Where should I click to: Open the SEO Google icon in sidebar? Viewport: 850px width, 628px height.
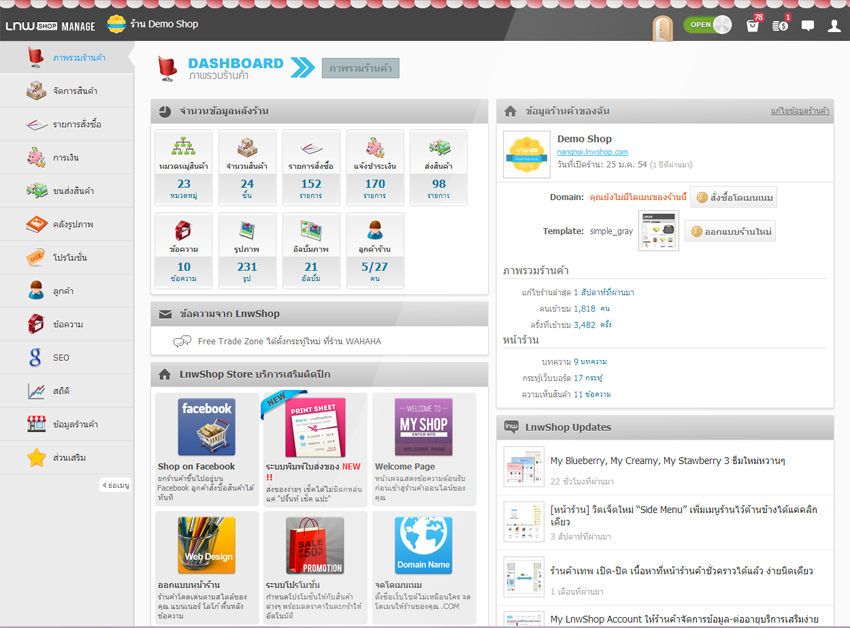35,357
